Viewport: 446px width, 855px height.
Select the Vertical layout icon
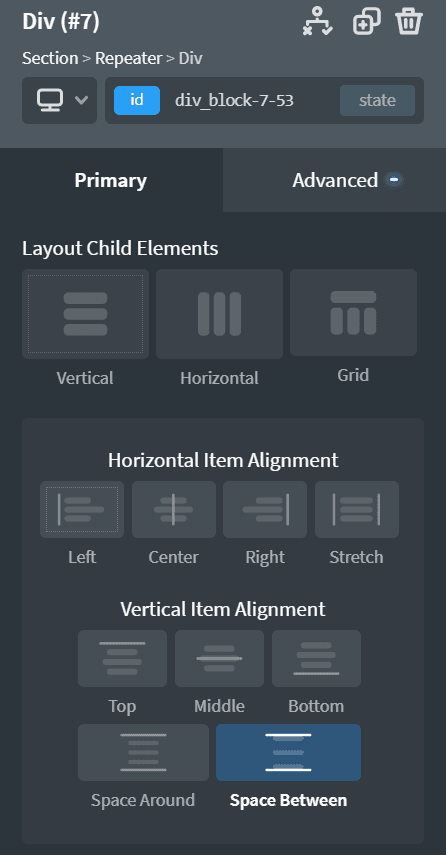[x=86, y=314]
